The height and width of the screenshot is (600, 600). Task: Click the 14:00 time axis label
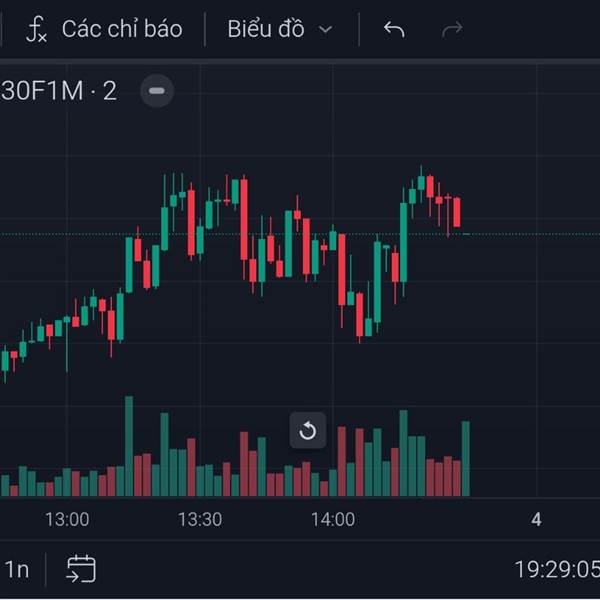point(333,520)
